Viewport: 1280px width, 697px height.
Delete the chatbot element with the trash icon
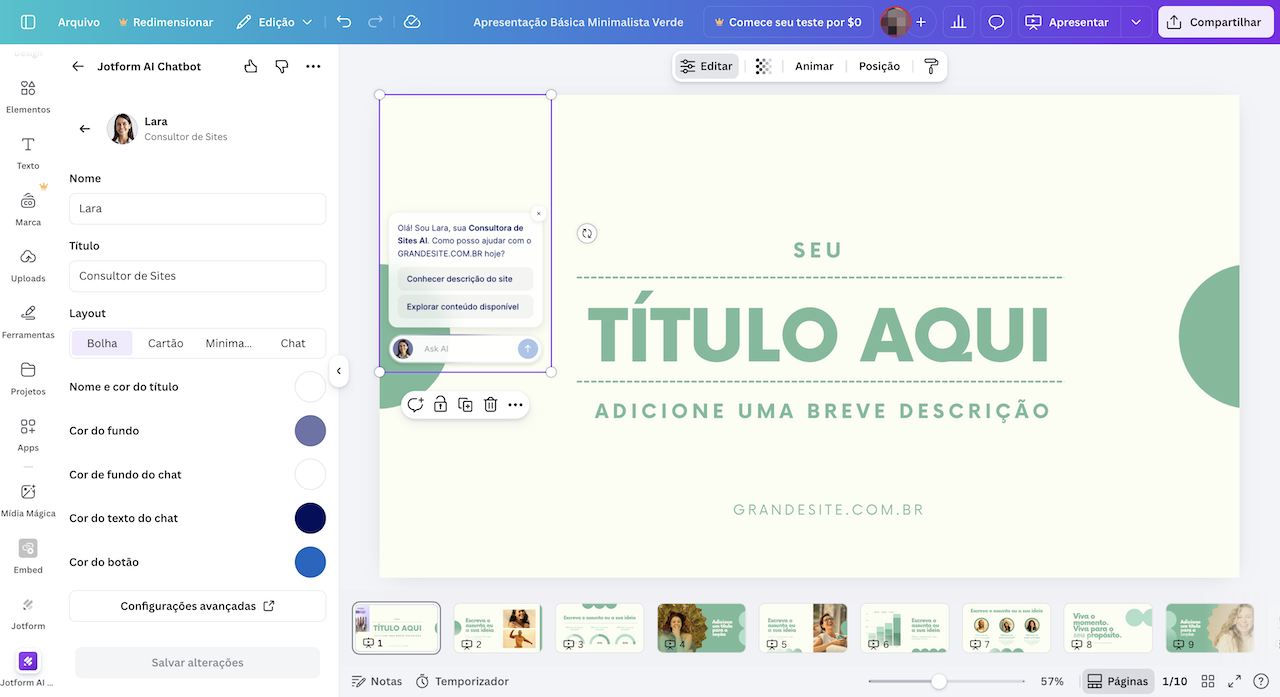click(490, 404)
